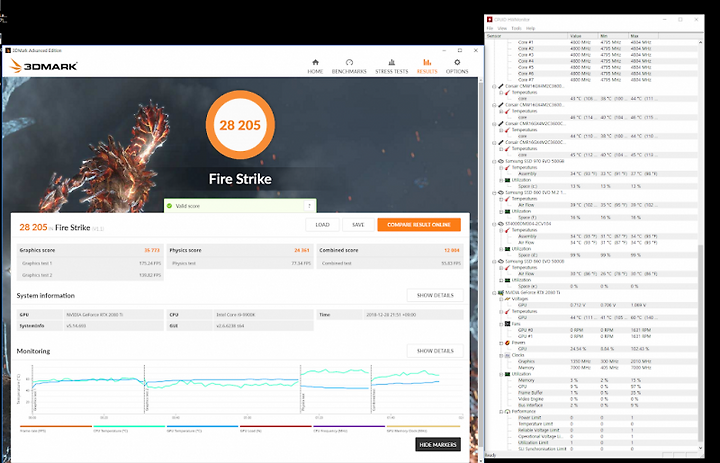Collapse the ST4000DM004 drive node
Screen dimensions: 720x463
coord(494,224)
